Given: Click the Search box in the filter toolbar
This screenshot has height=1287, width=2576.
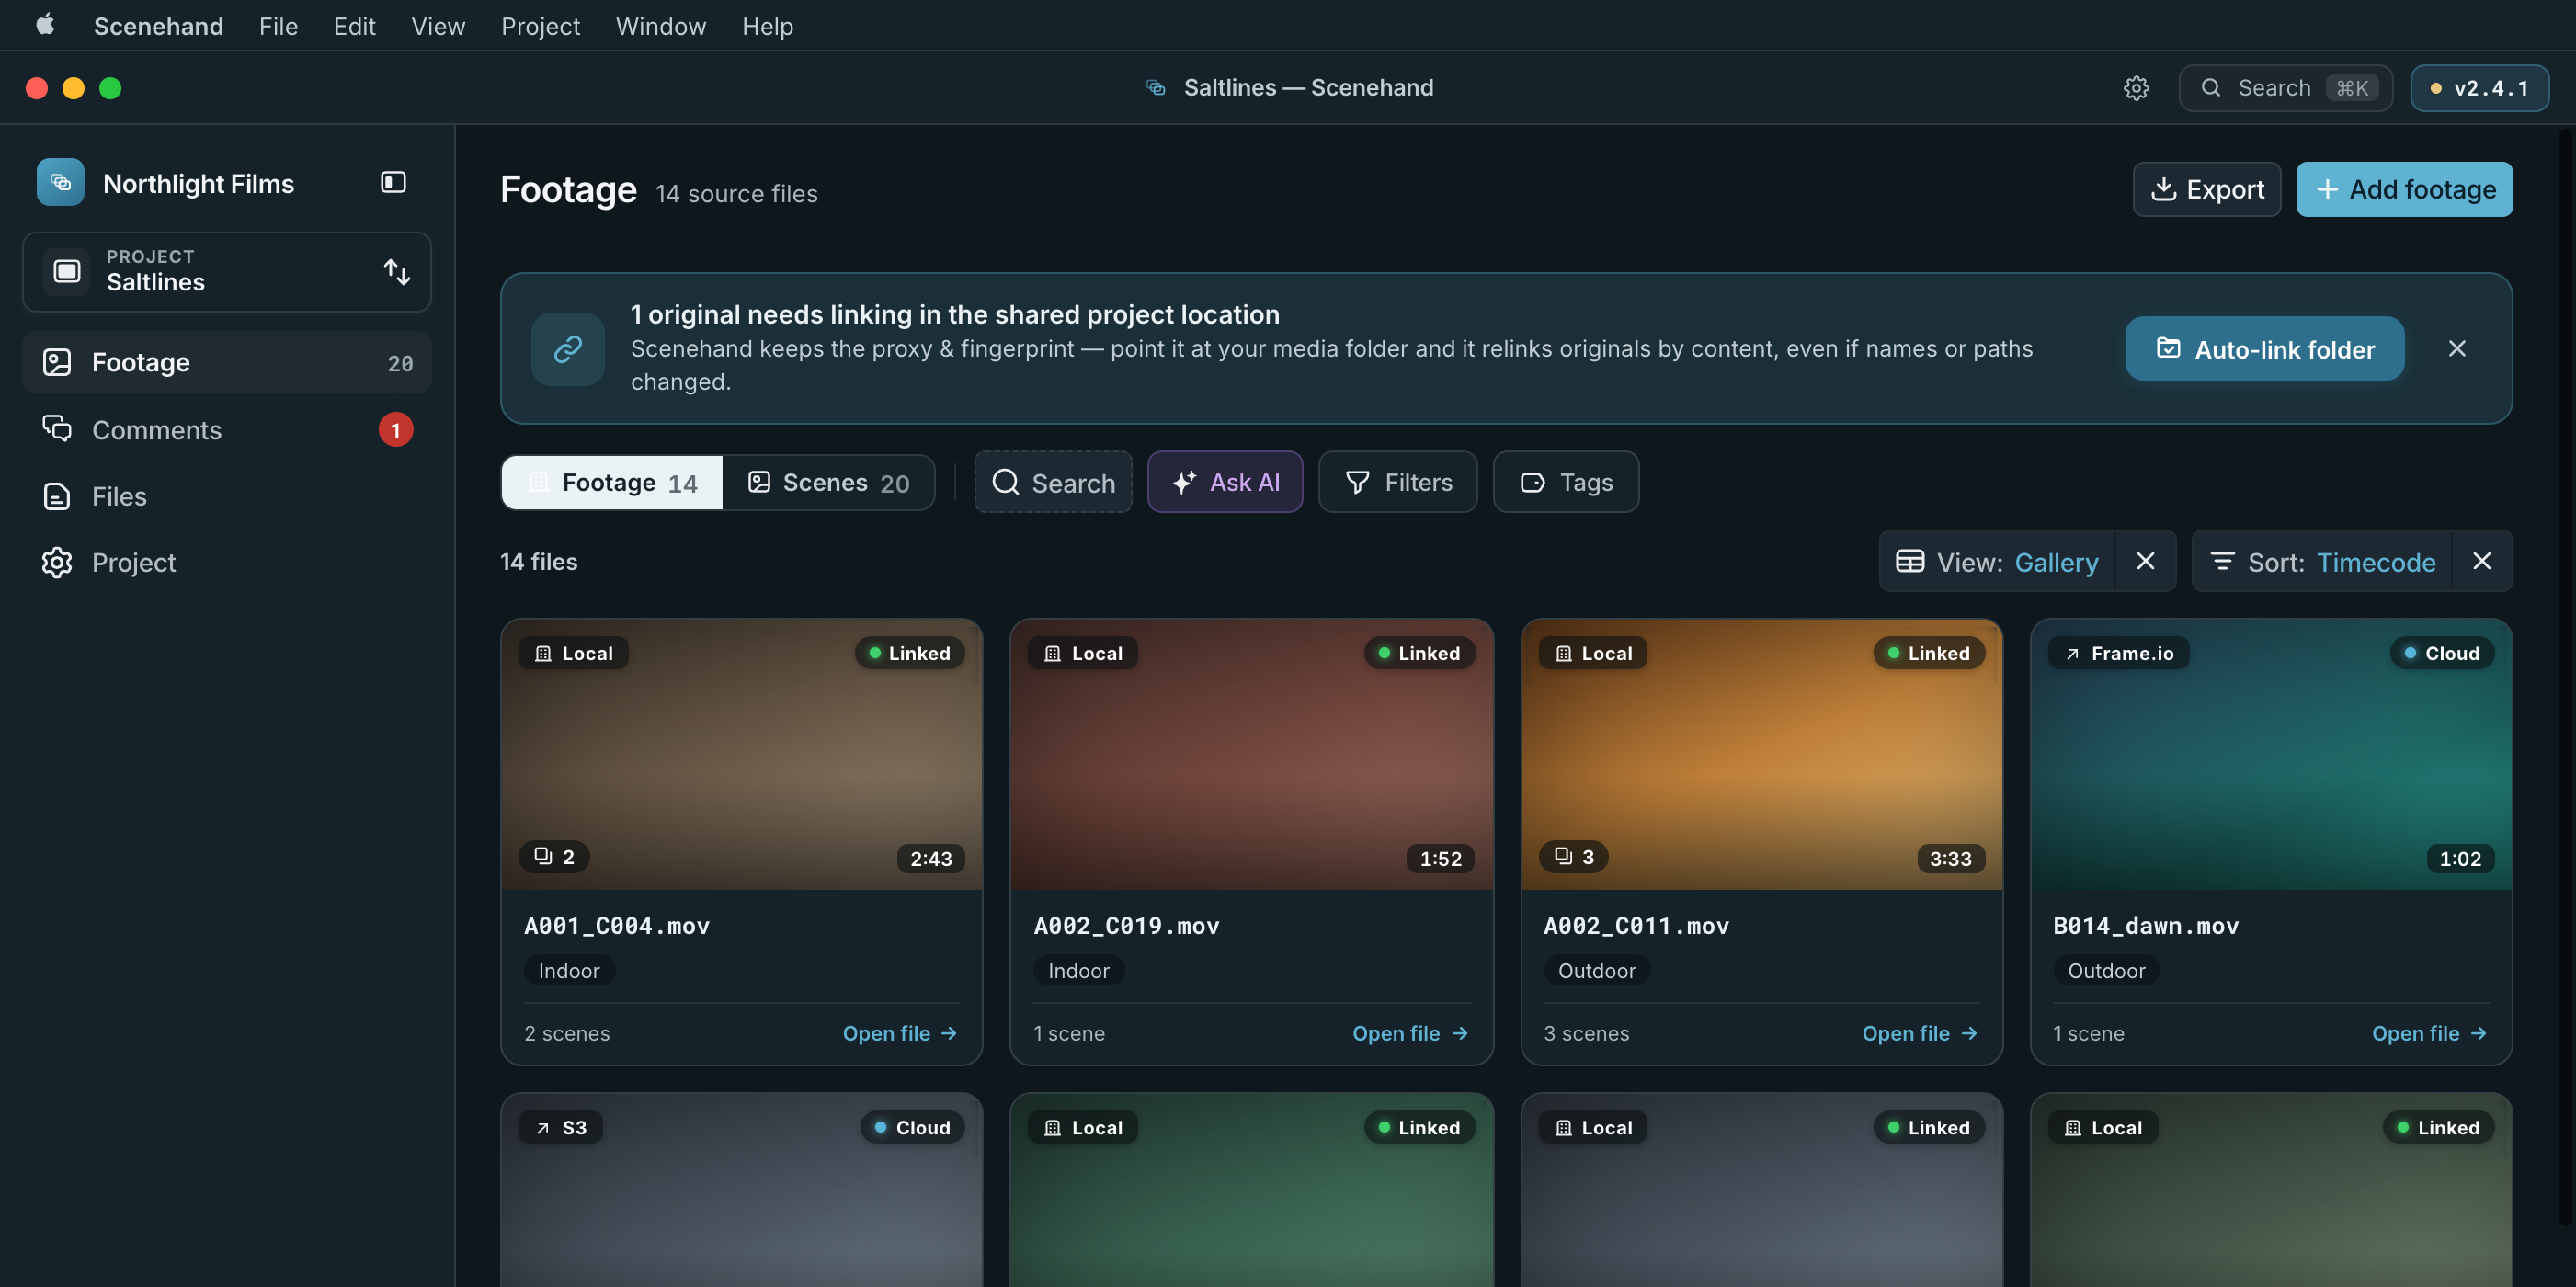Looking at the screenshot, I should (x=1053, y=482).
